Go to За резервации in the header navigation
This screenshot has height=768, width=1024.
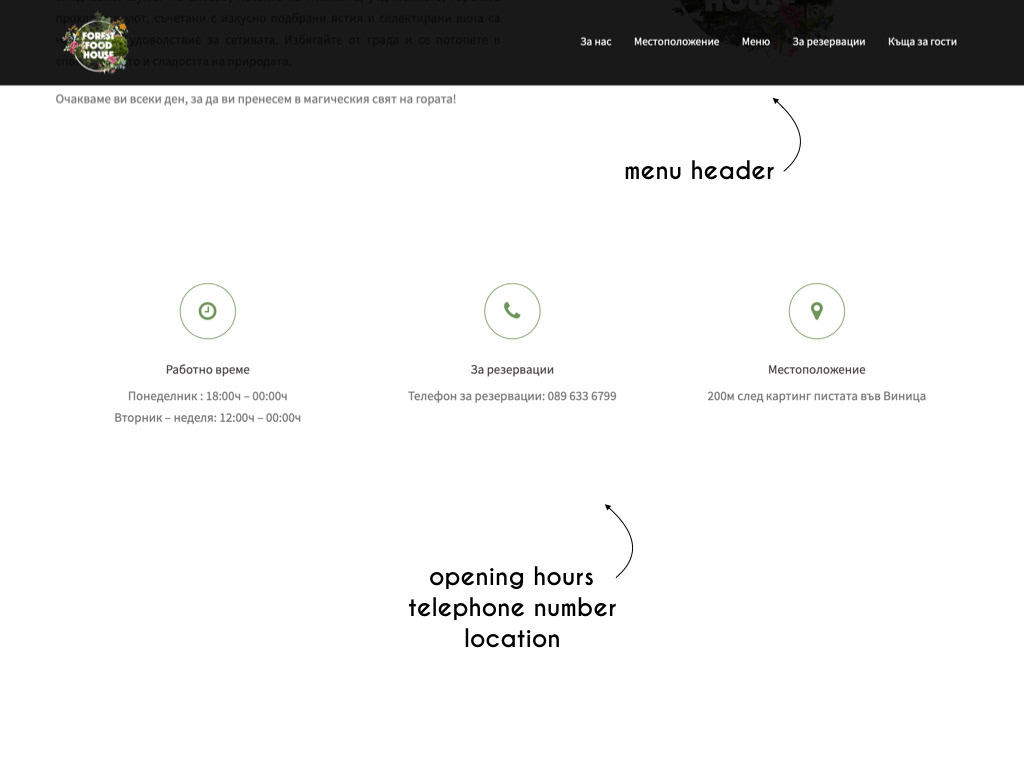[828, 42]
